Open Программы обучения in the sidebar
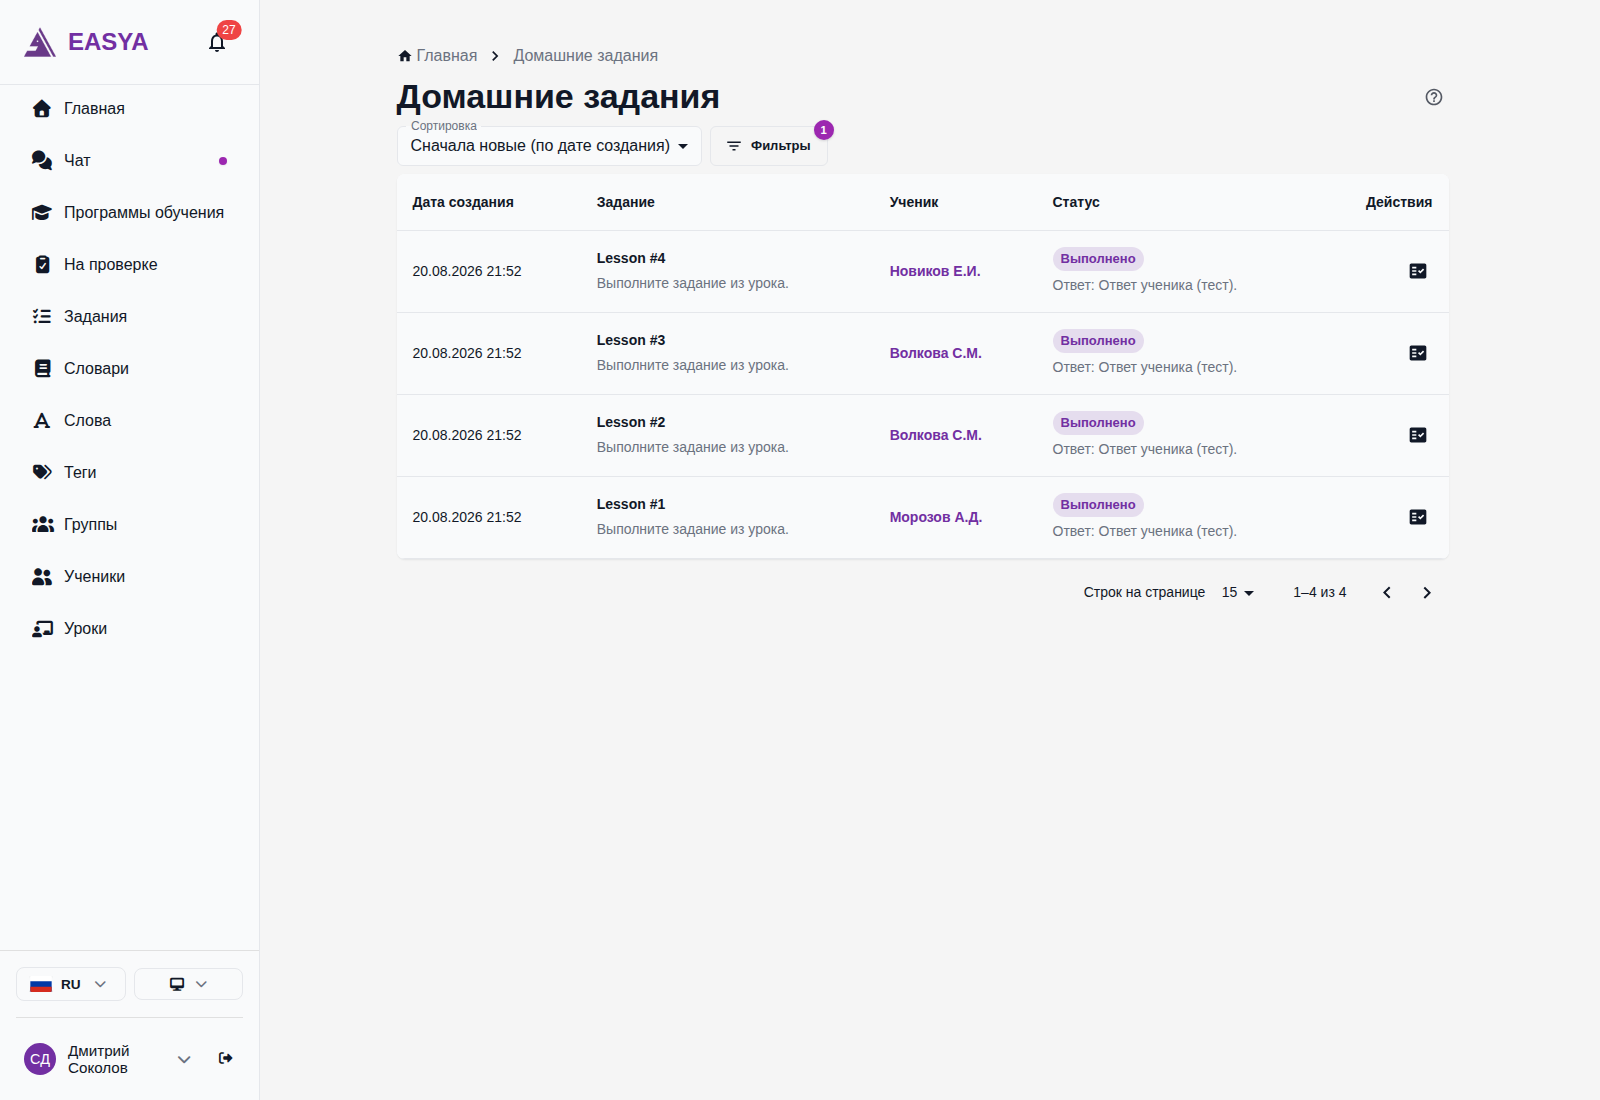This screenshot has width=1600, height=1100. coord(130,213)
